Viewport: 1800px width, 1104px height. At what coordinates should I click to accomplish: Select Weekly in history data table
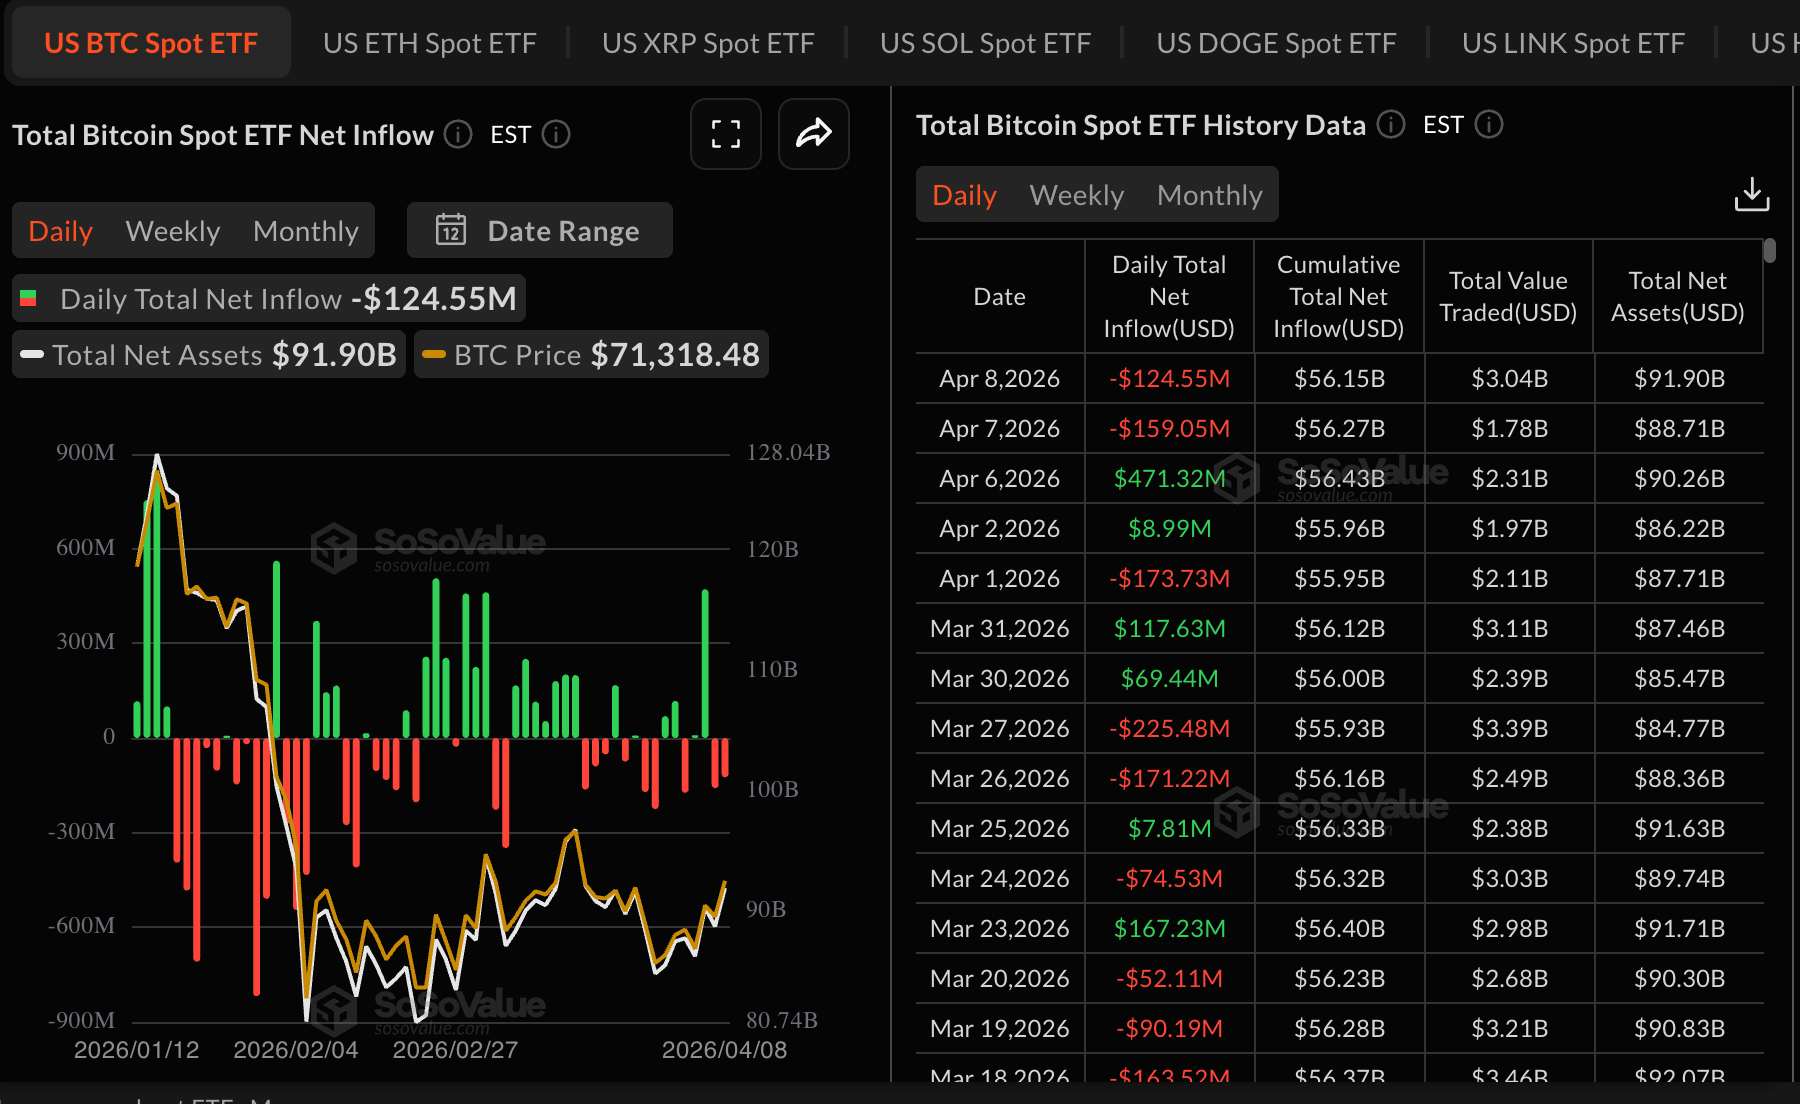coord(1076,195)
